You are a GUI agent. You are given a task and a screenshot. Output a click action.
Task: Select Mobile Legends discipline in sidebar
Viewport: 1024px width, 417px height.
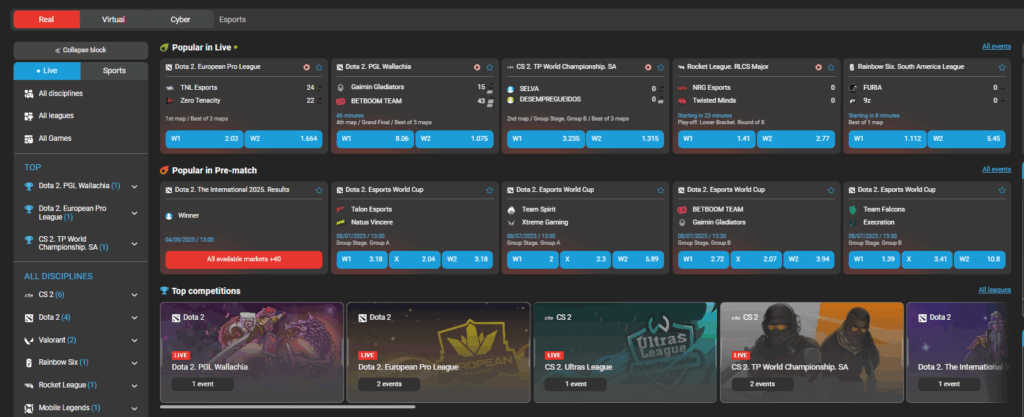[81, 408]
